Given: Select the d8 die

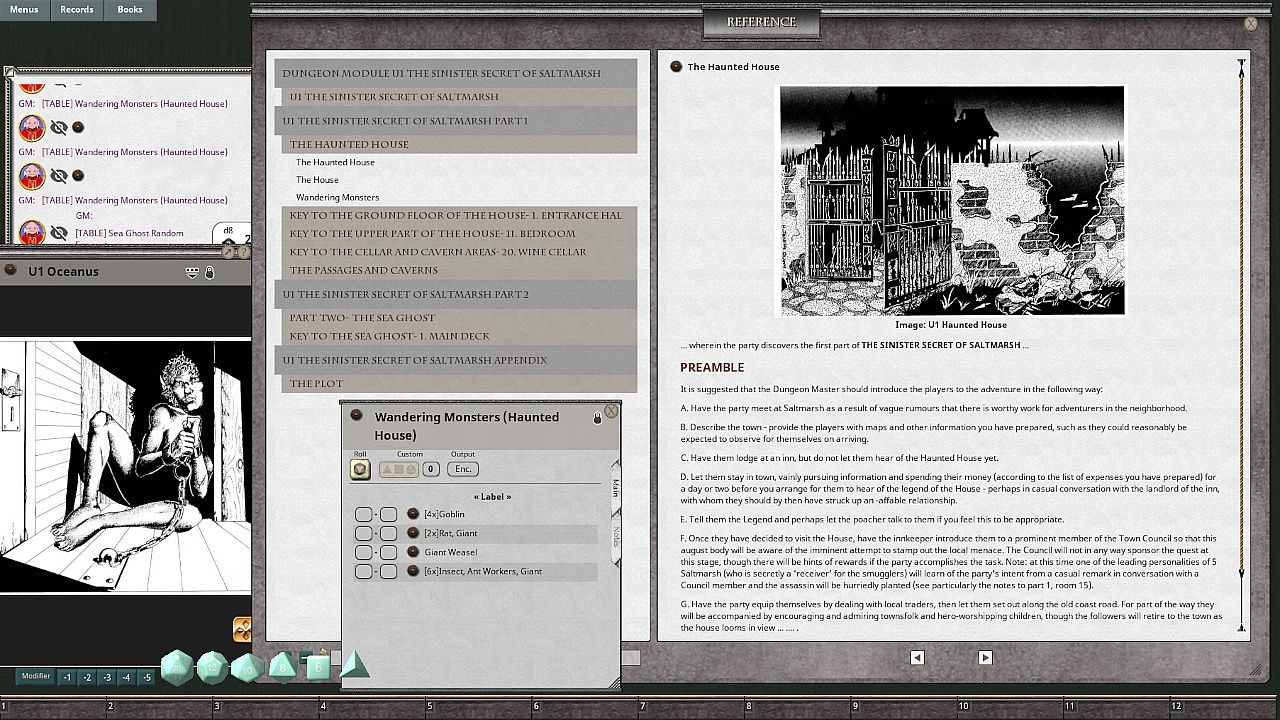Looking at the screenshot, I should coord(283,667).
